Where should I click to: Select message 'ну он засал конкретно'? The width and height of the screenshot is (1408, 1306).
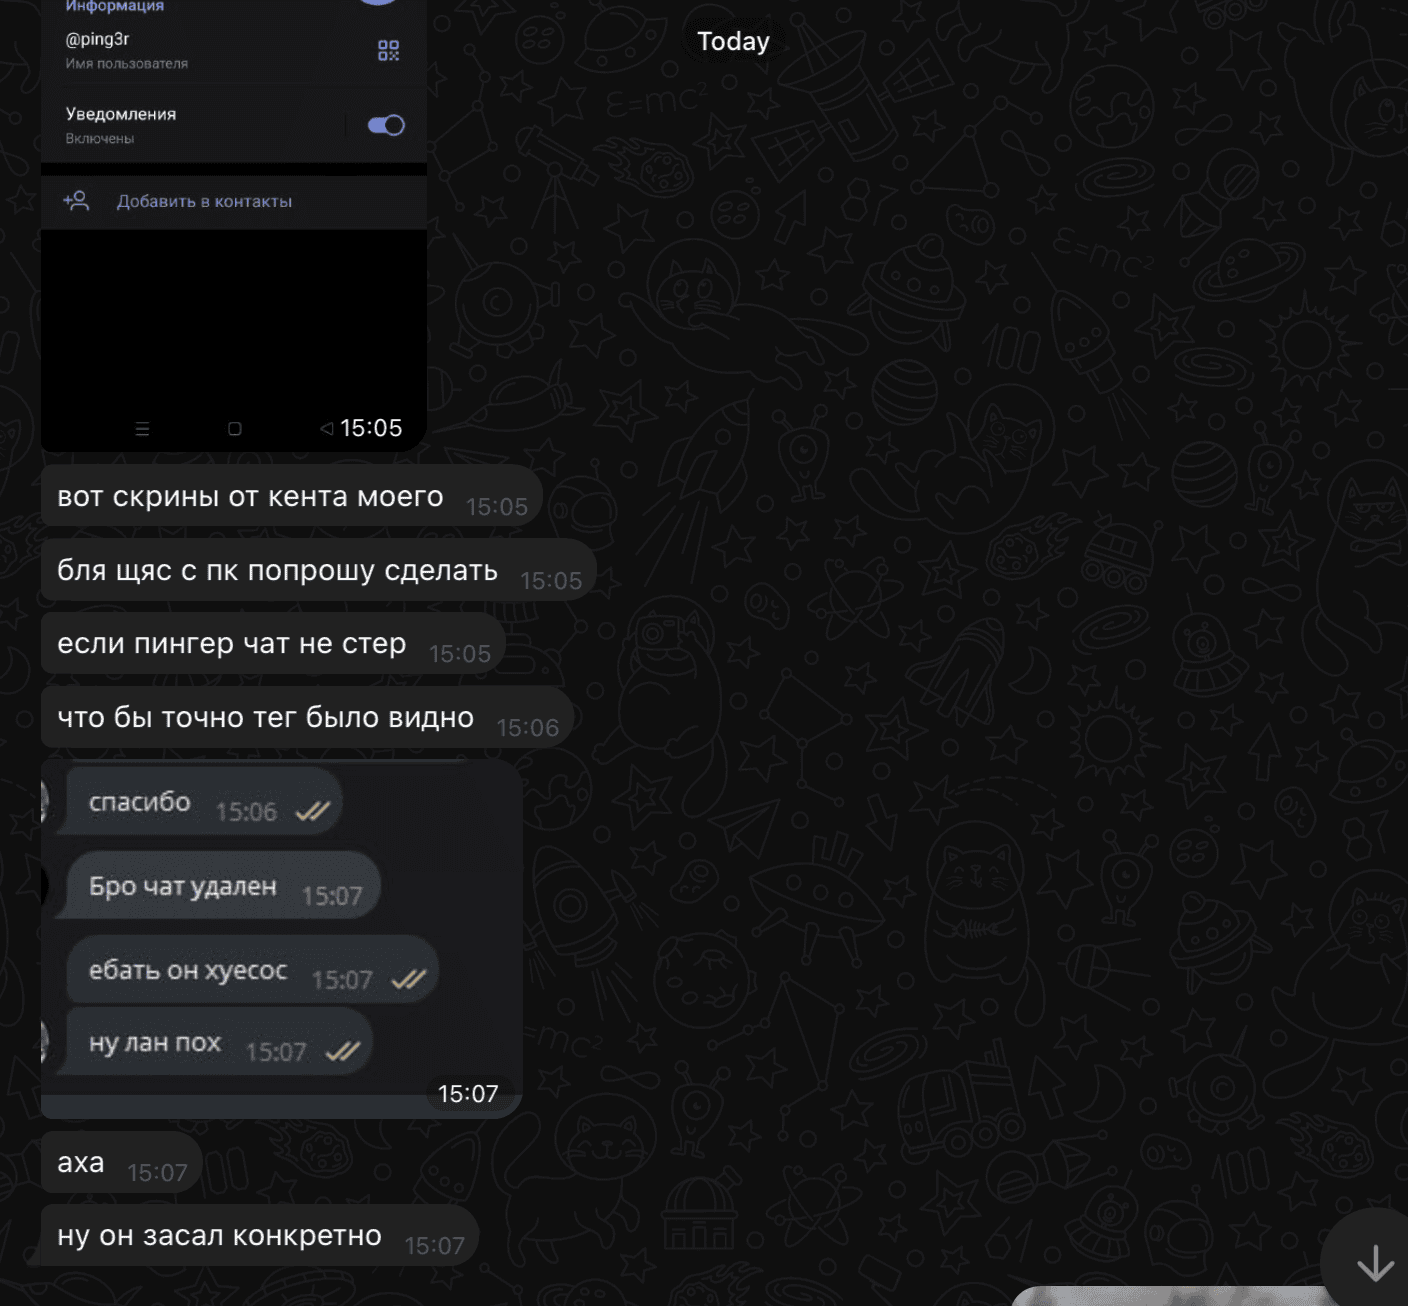coord(260,1236)
